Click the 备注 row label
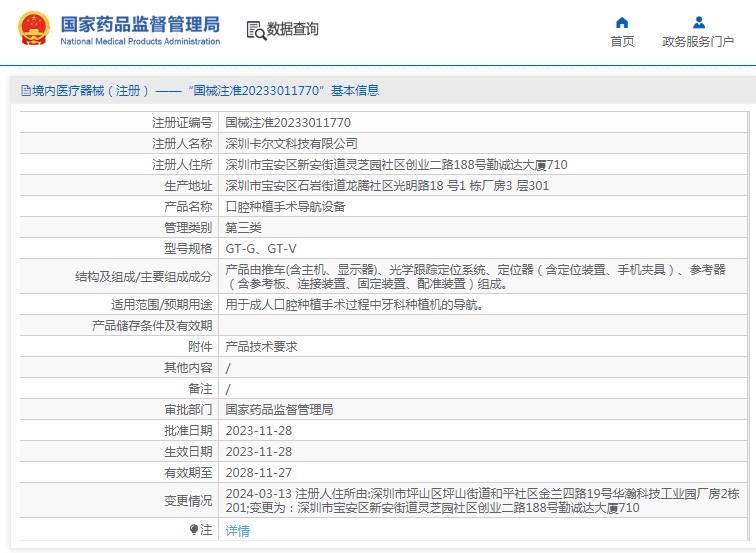Viewport: 756px width, 553px height. click(200, 389)
